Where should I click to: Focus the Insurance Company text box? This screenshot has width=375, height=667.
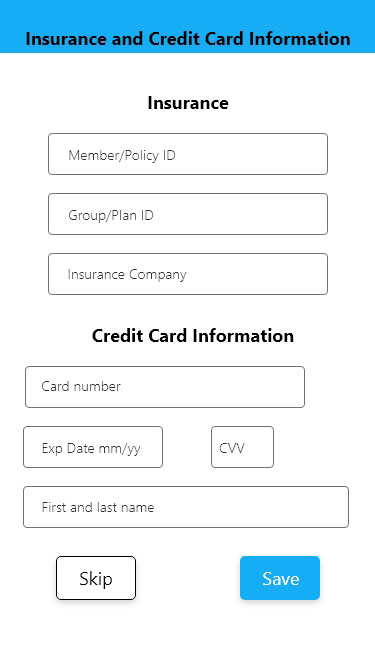click(x=188, y=274)
